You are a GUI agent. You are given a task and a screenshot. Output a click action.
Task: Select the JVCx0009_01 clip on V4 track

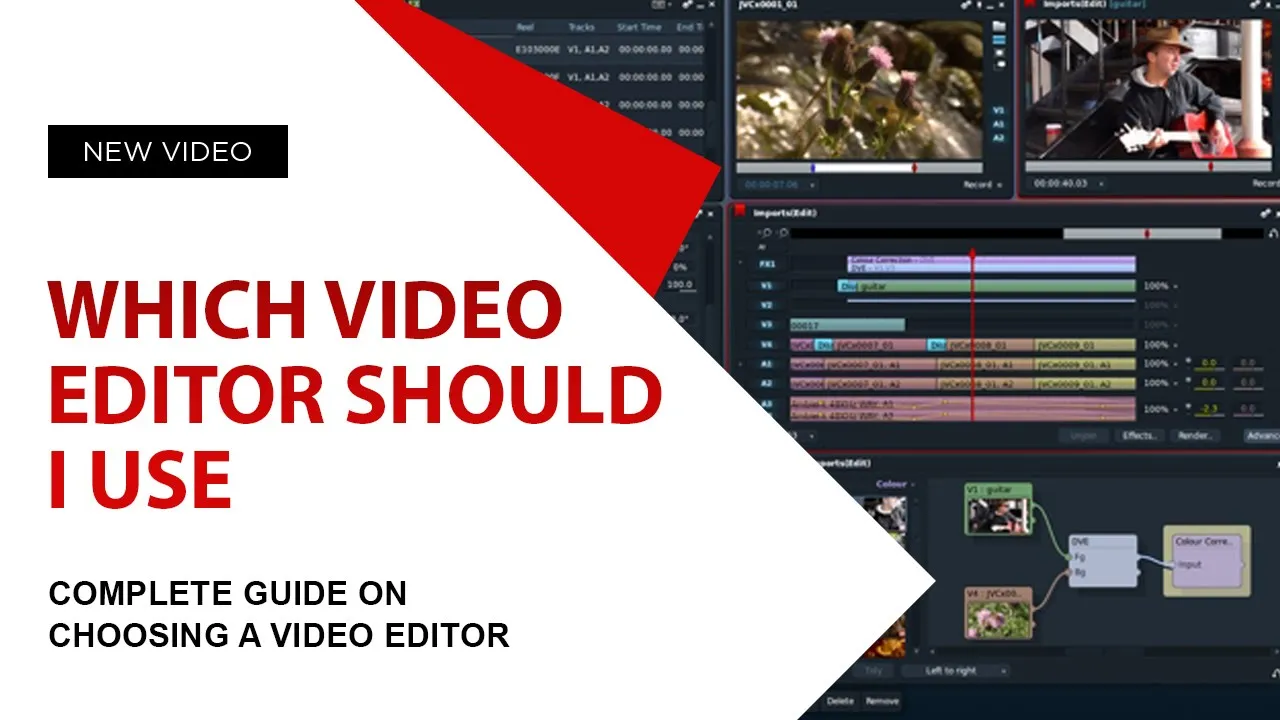pyautogui.click(x=1085, y=345)
